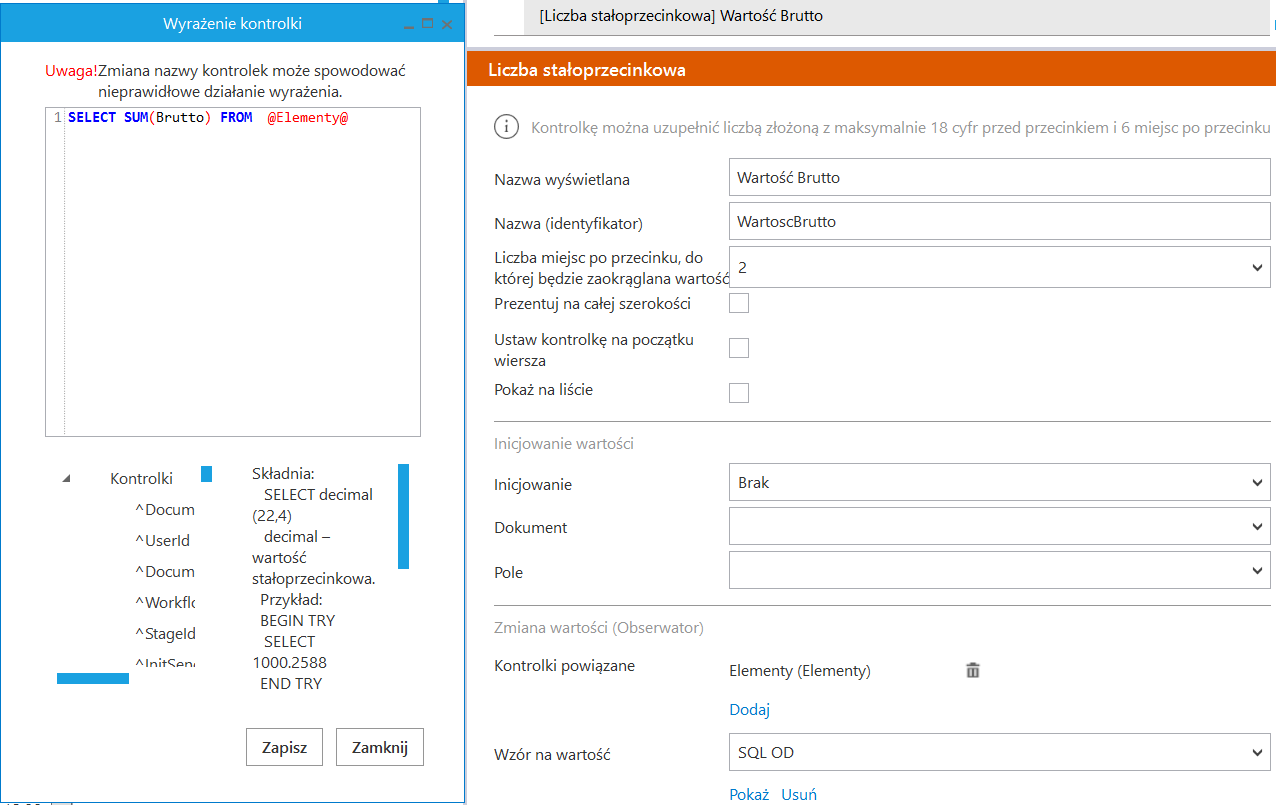This screenshot has height=805, width=1276.
Task: Delete the linked Elementy control with trash icon
Action: pyautogui.click(x=973, y=671)
